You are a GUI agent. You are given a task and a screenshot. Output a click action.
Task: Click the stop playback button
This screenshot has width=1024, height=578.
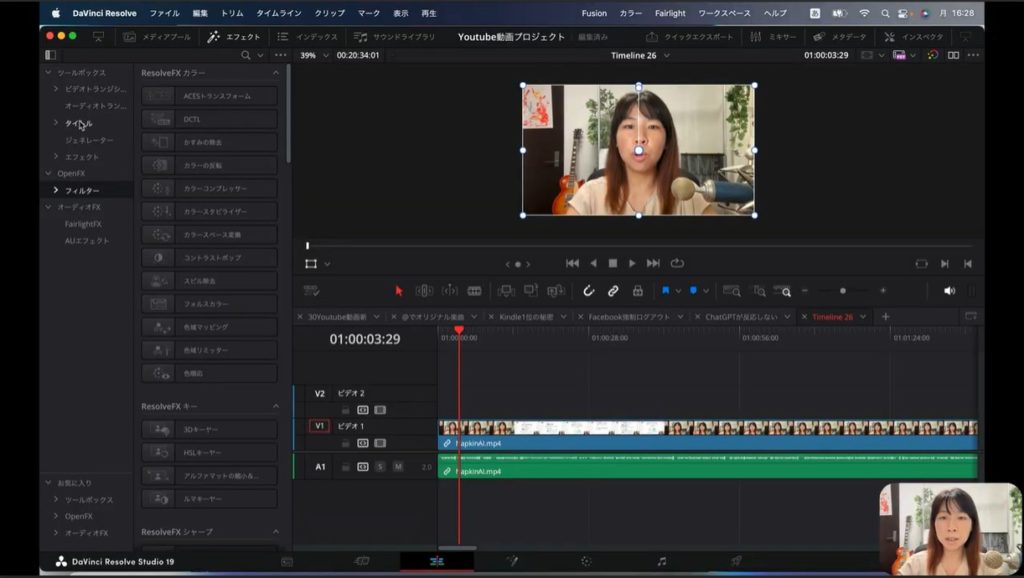pyautogui.click(x=613, y=263)
